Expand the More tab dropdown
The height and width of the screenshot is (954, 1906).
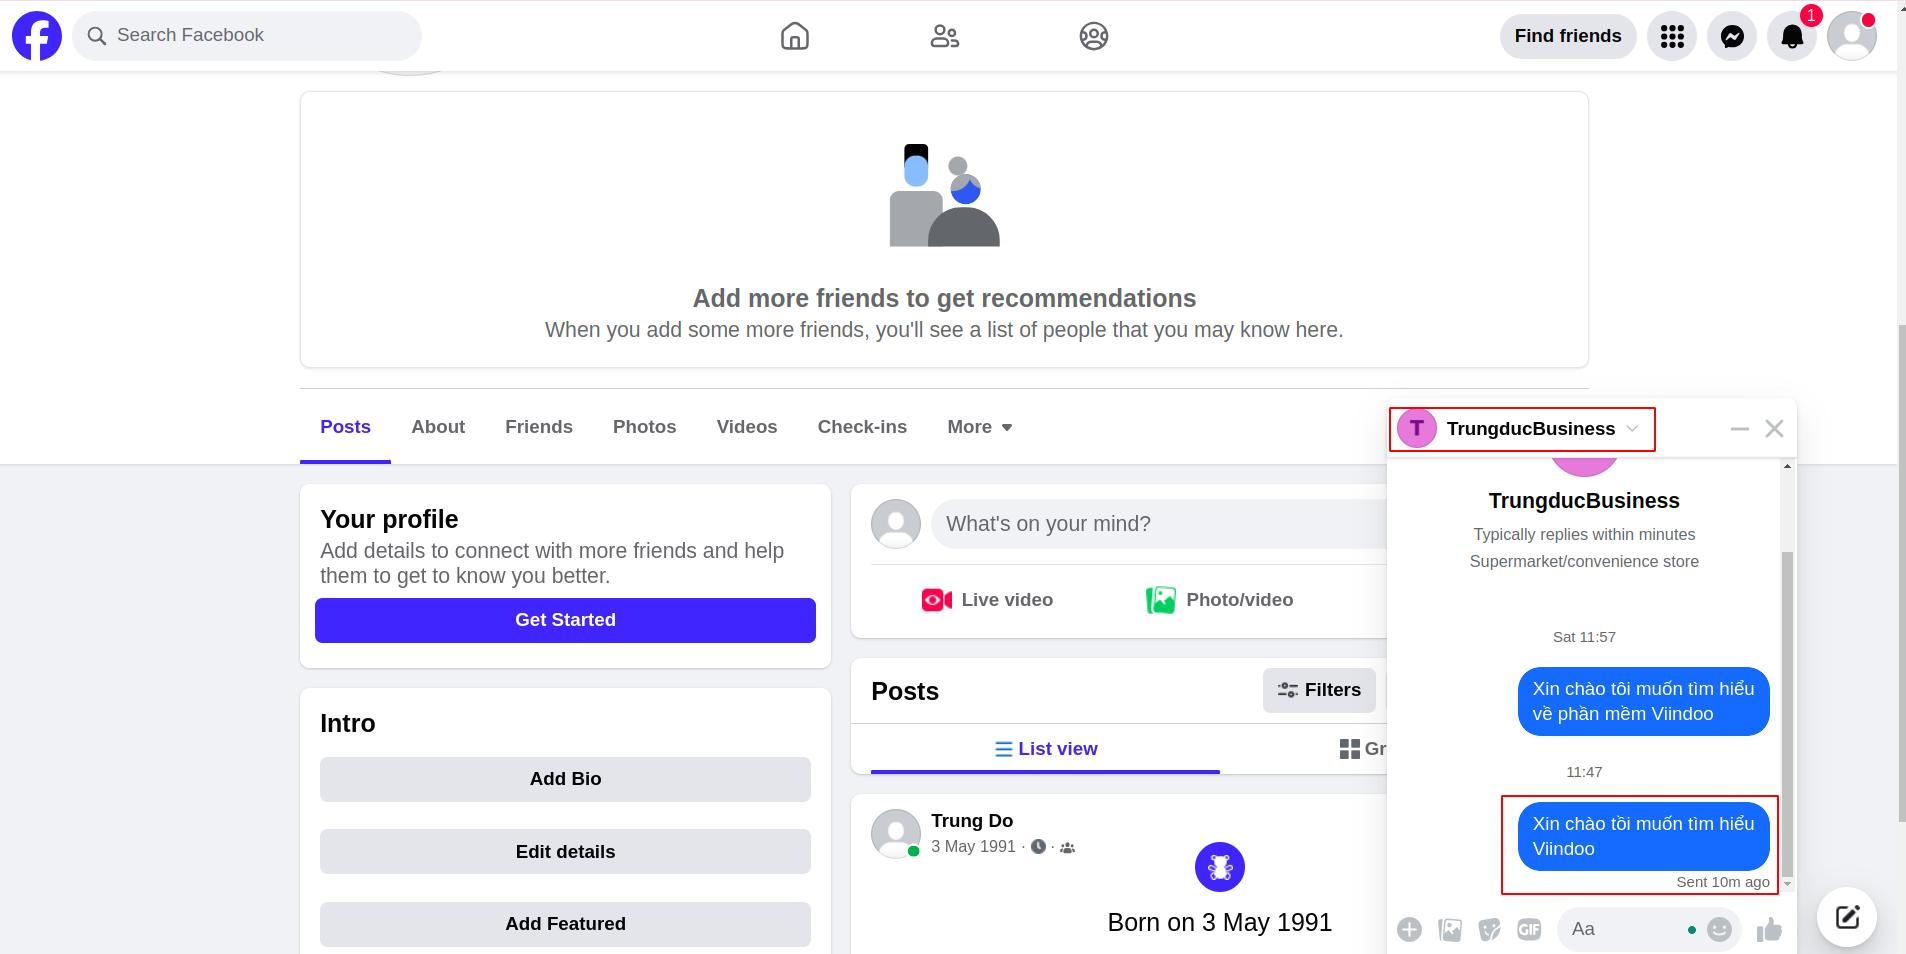tap(980, 427)
